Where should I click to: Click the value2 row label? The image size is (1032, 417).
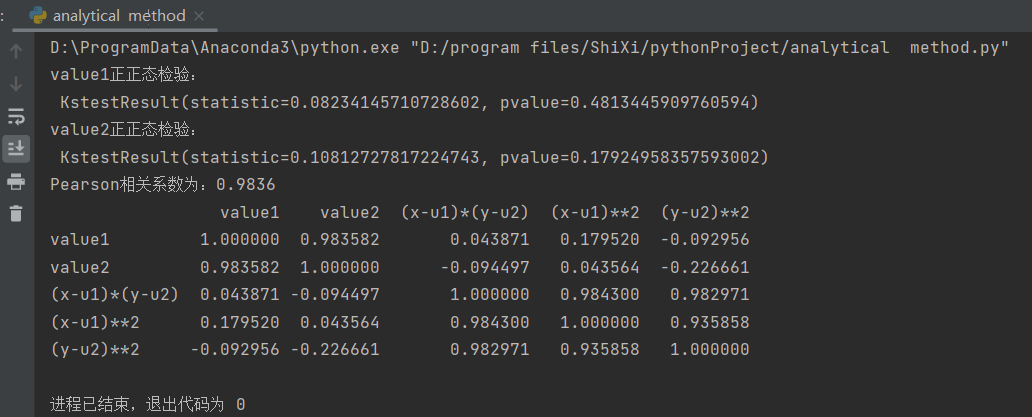point(80,268)
